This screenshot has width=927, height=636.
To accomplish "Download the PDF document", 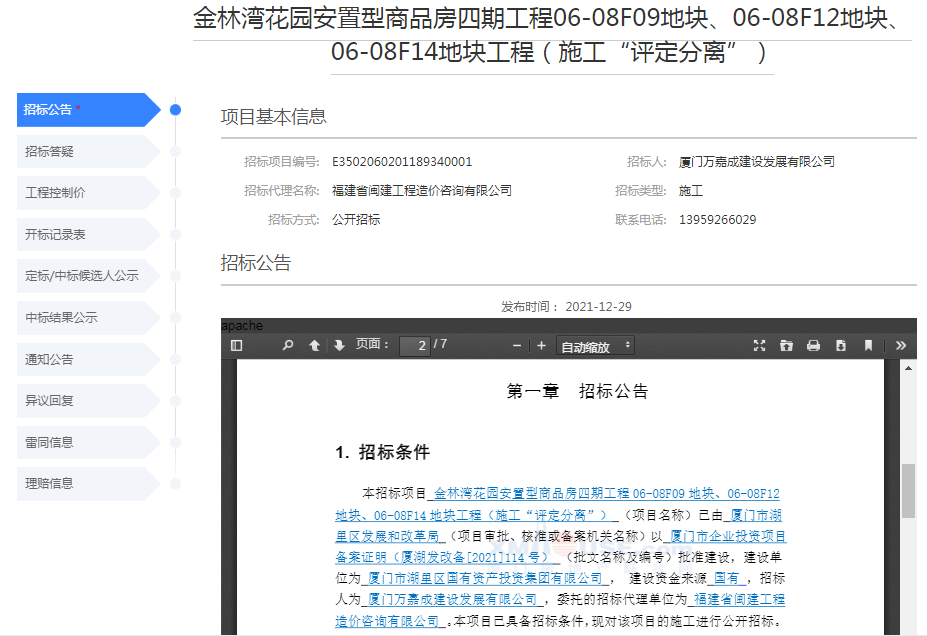I will pyautogui.click(x=841, y=346).
